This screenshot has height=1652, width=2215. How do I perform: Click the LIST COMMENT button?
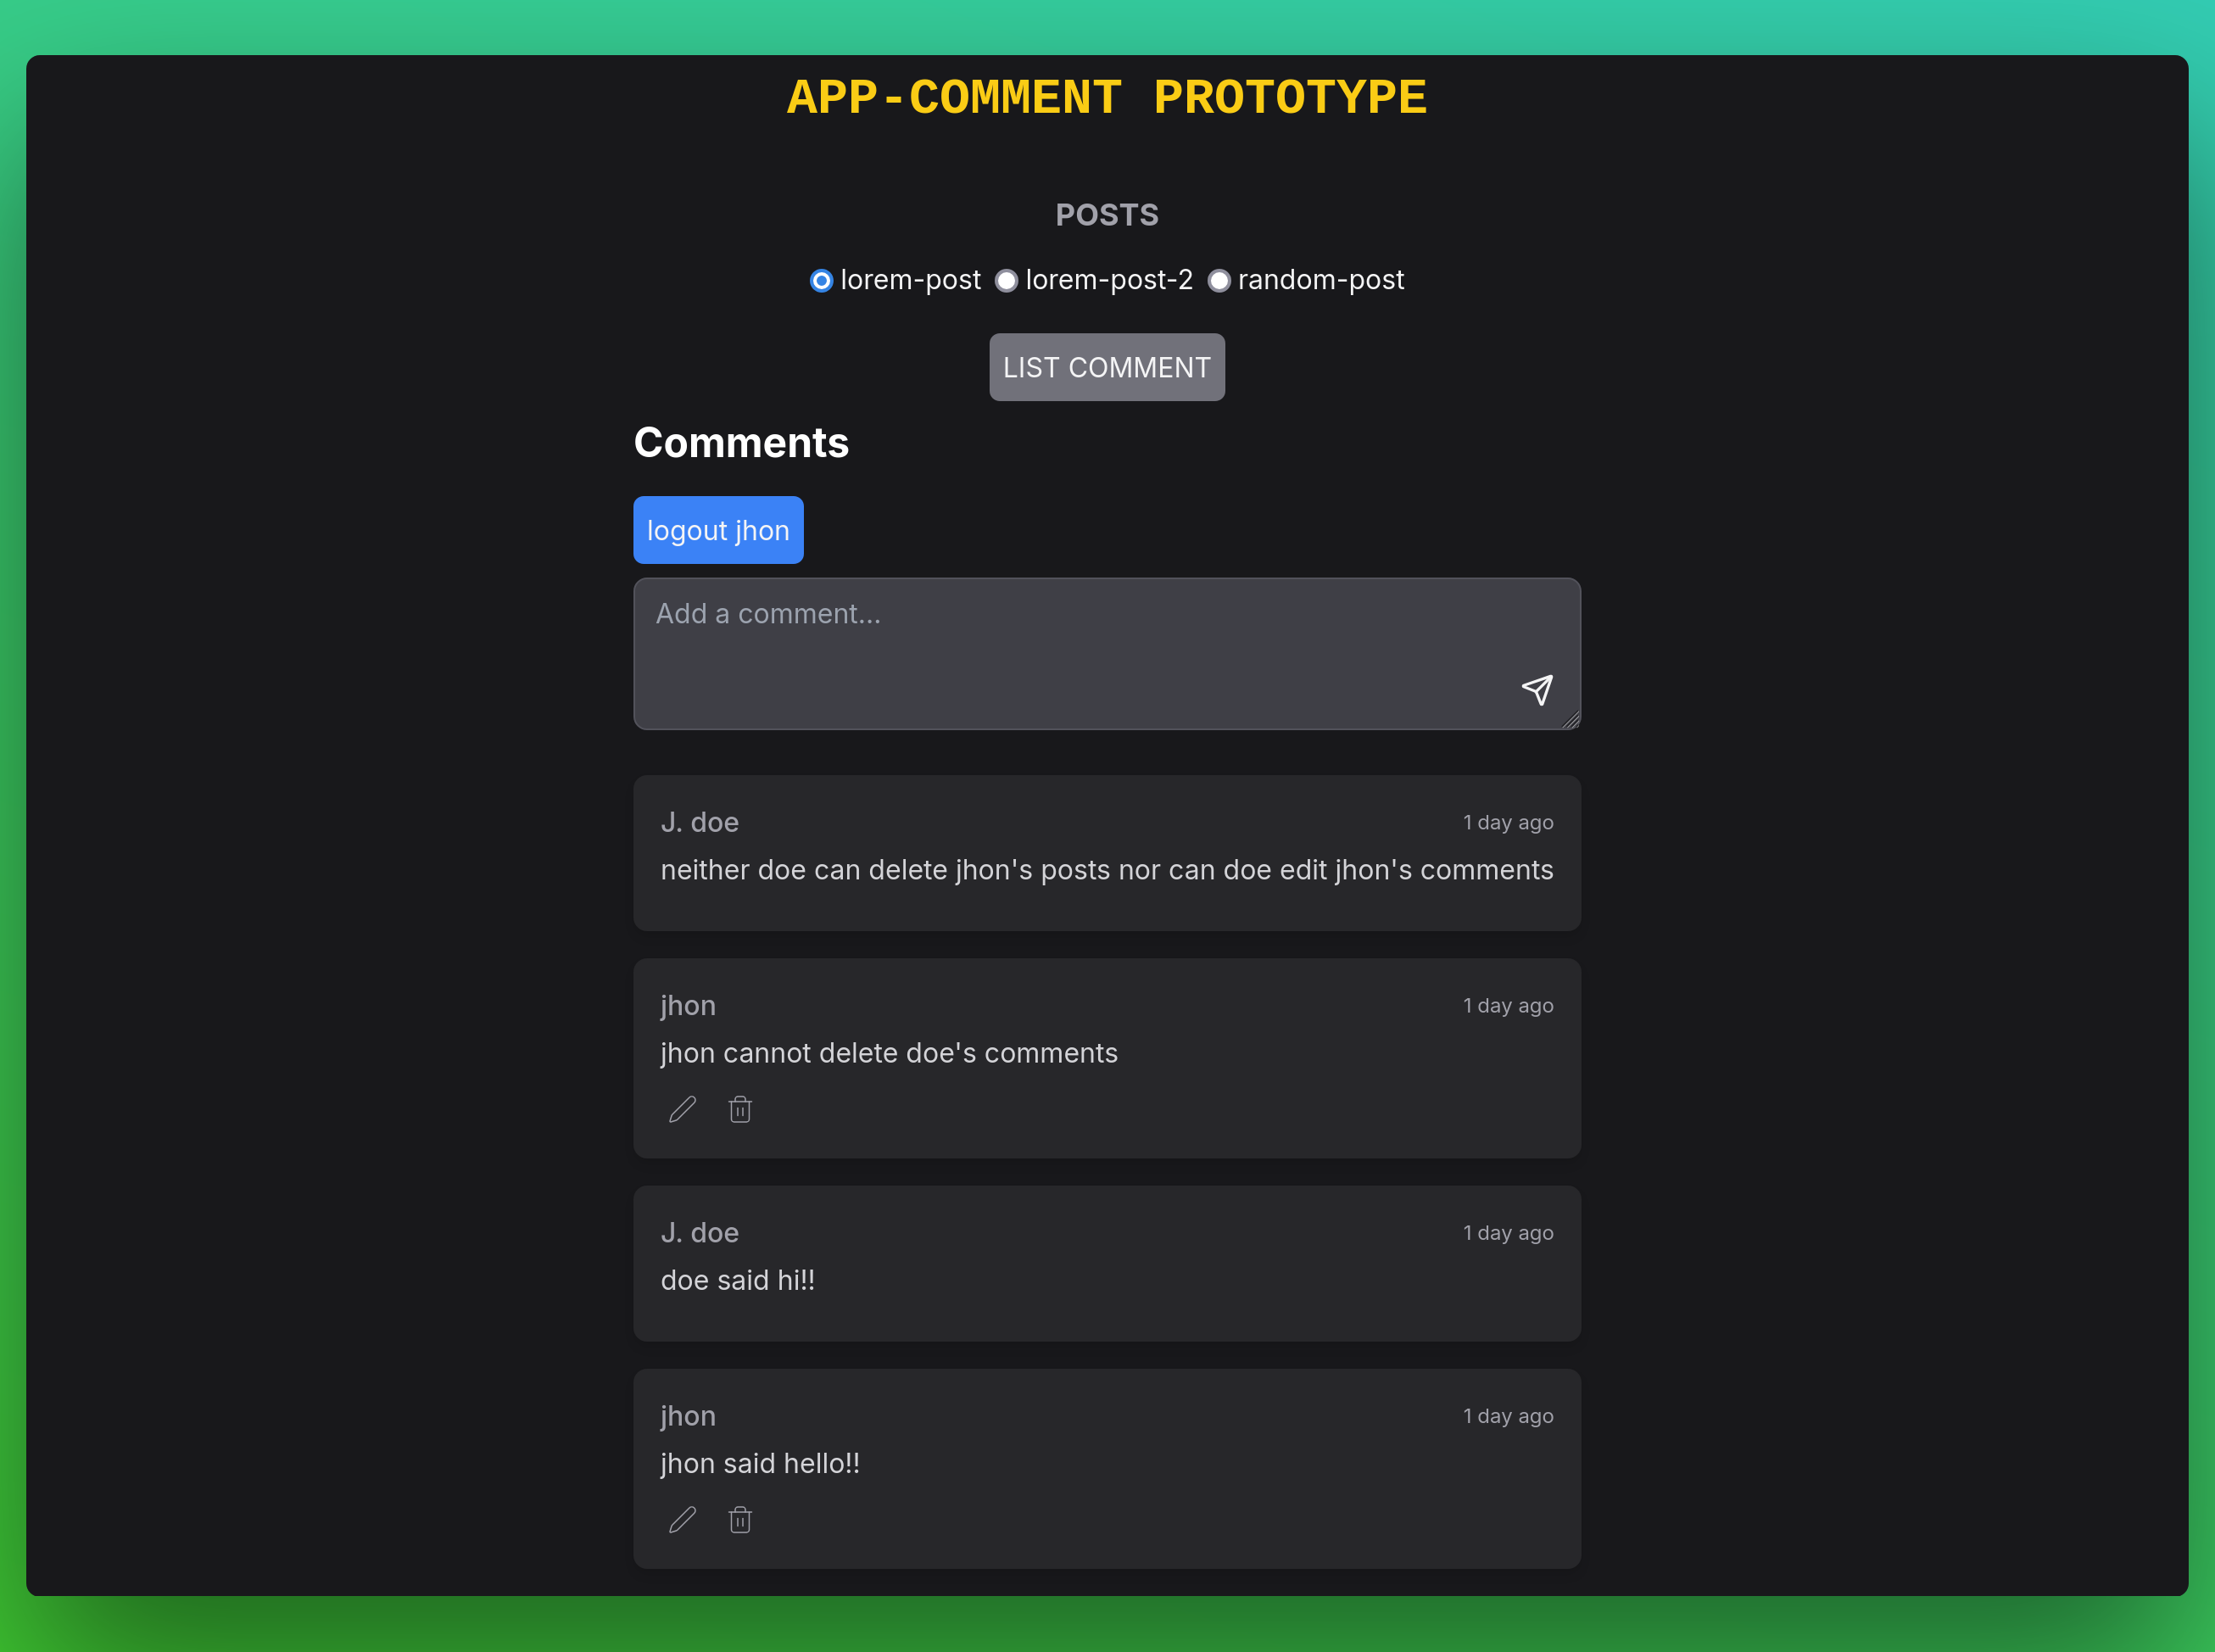coord(1107,366)
